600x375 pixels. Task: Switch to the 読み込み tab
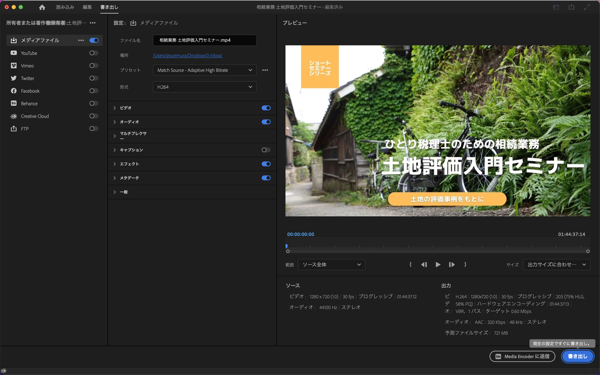click(x=65, y=7)
